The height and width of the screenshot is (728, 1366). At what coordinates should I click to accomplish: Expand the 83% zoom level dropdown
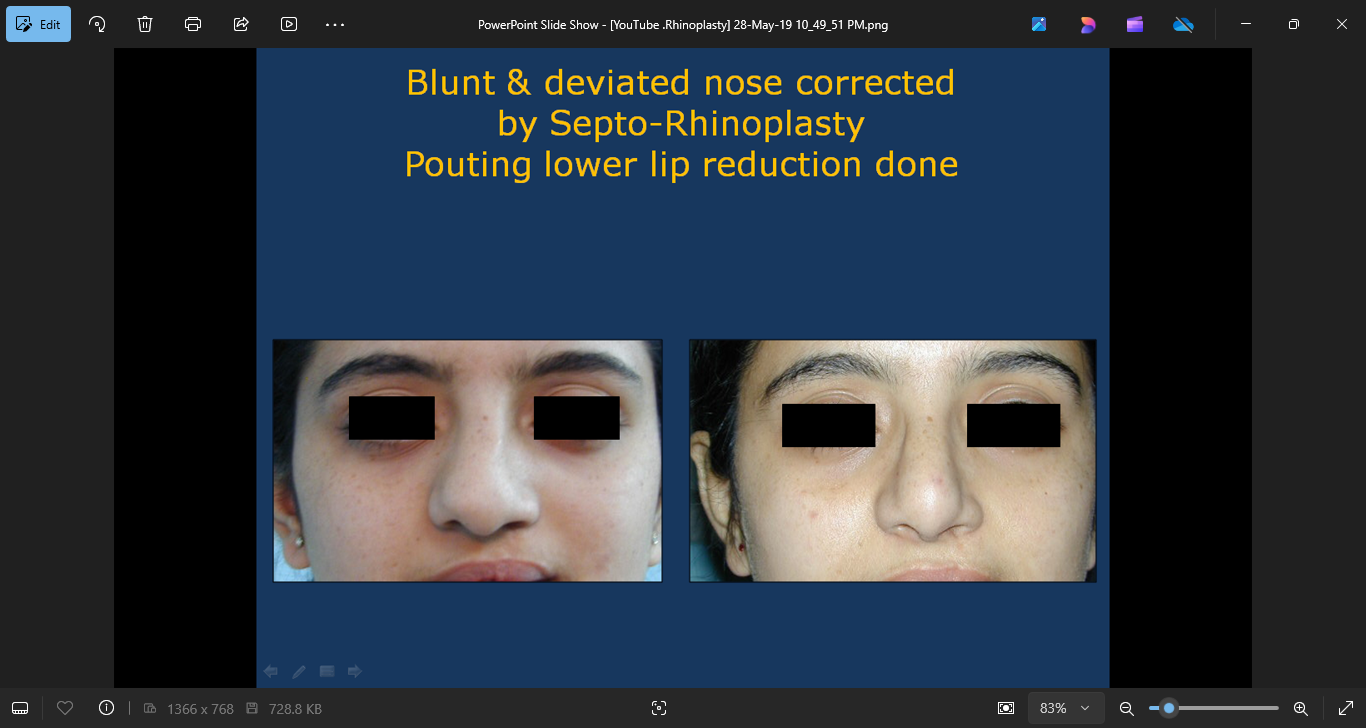click(1066, 708)
